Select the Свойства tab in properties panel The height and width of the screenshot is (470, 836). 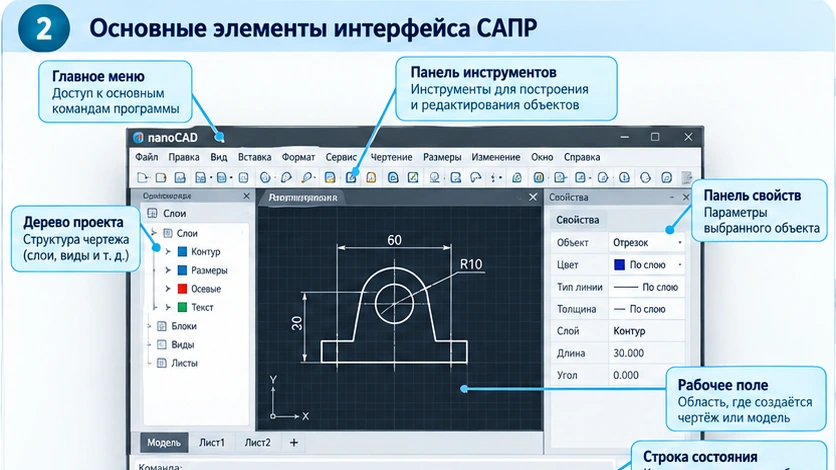[577, 220]
